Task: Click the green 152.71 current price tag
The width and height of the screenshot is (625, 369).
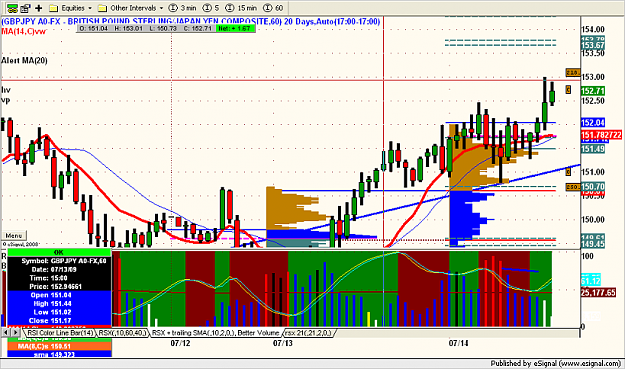Action: (593, 91)
